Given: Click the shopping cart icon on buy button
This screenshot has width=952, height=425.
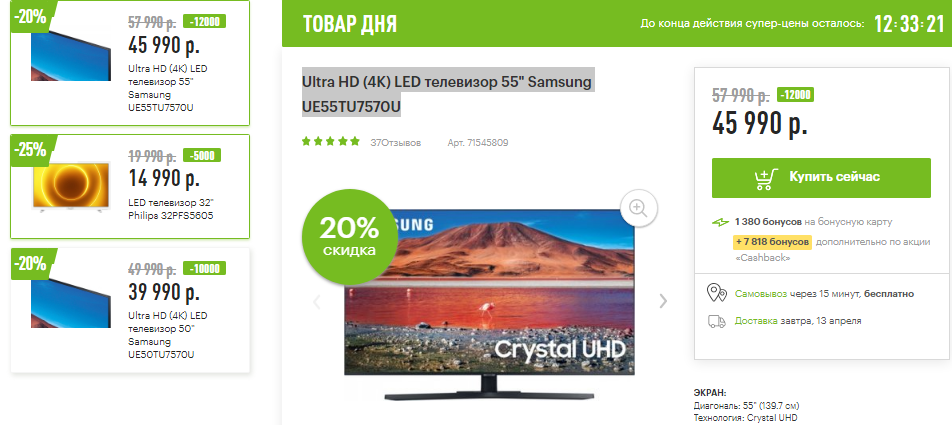Looking at the screenshot, I should click(x=766, y=177).
